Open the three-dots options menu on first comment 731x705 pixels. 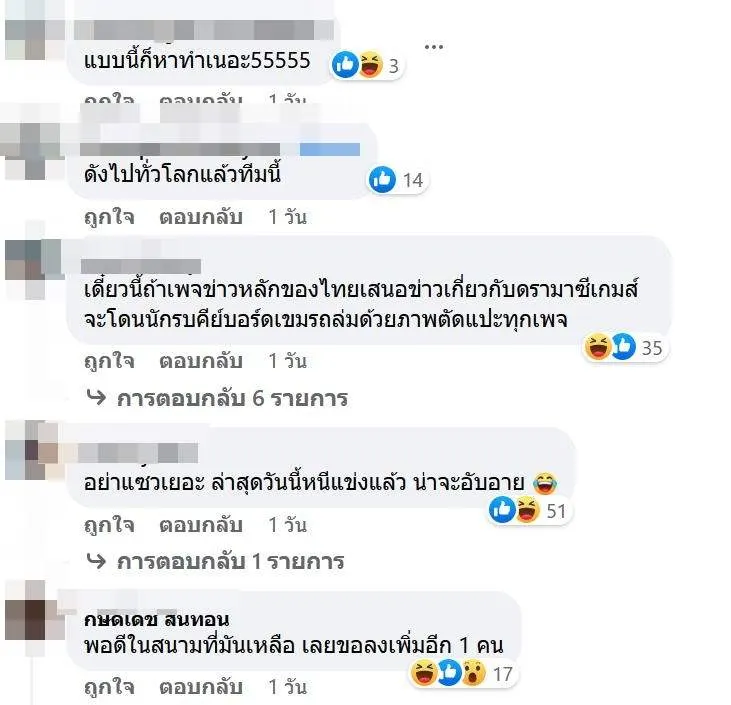[434, 47]
